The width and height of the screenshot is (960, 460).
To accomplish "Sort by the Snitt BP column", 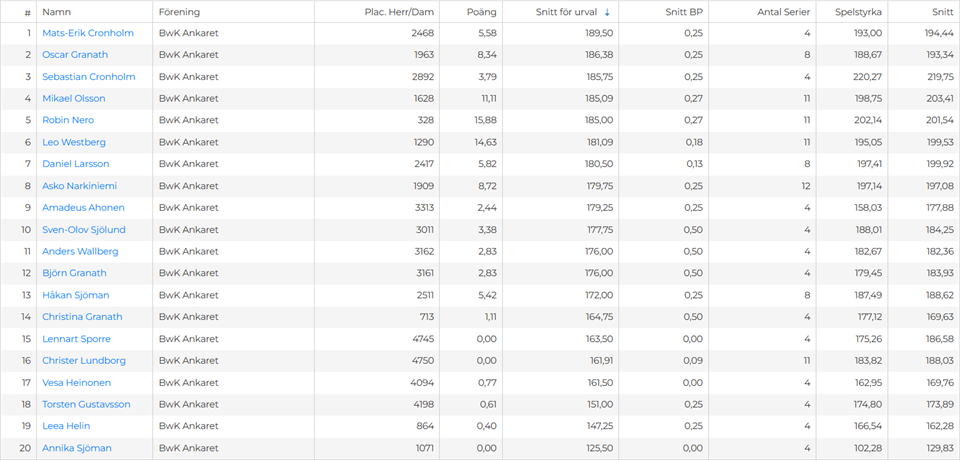I will (x=684, y=12).
